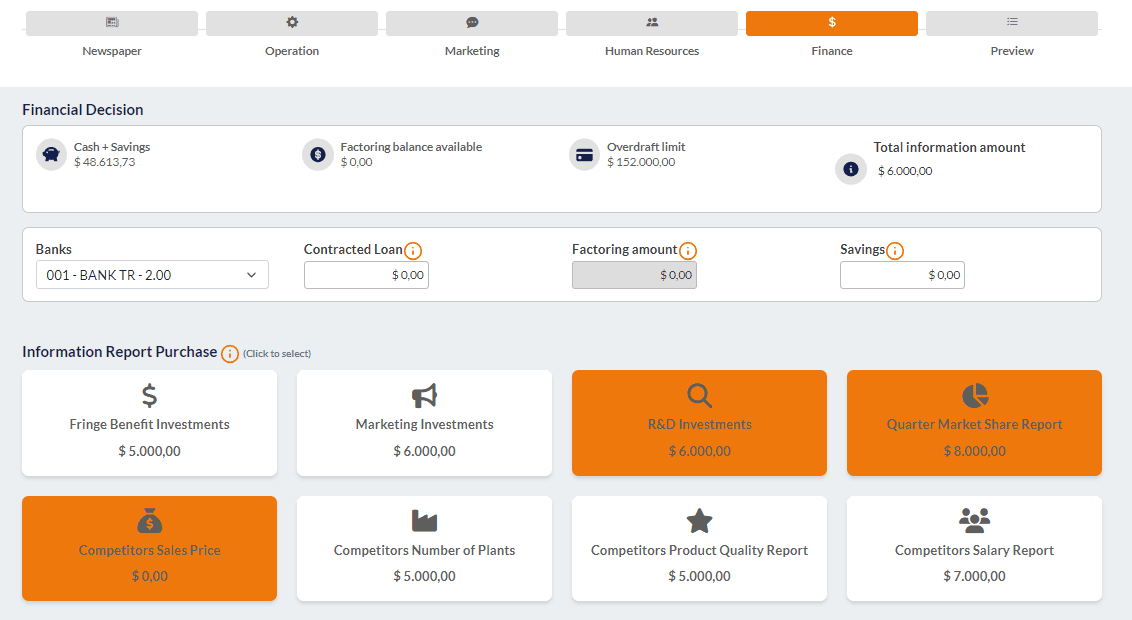The image size is (1132, 620).
Task: Click the Factoring amount info icon
Action: click(x=688, y=251)
